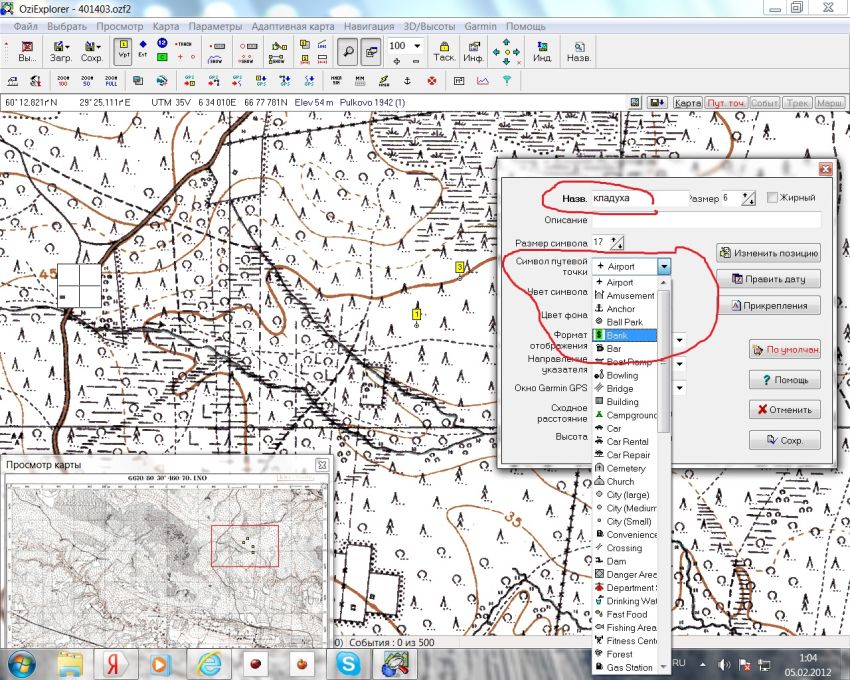Toggle the Пут. точ. waypoint mode button
850x680 pixels.
[725, 103]
